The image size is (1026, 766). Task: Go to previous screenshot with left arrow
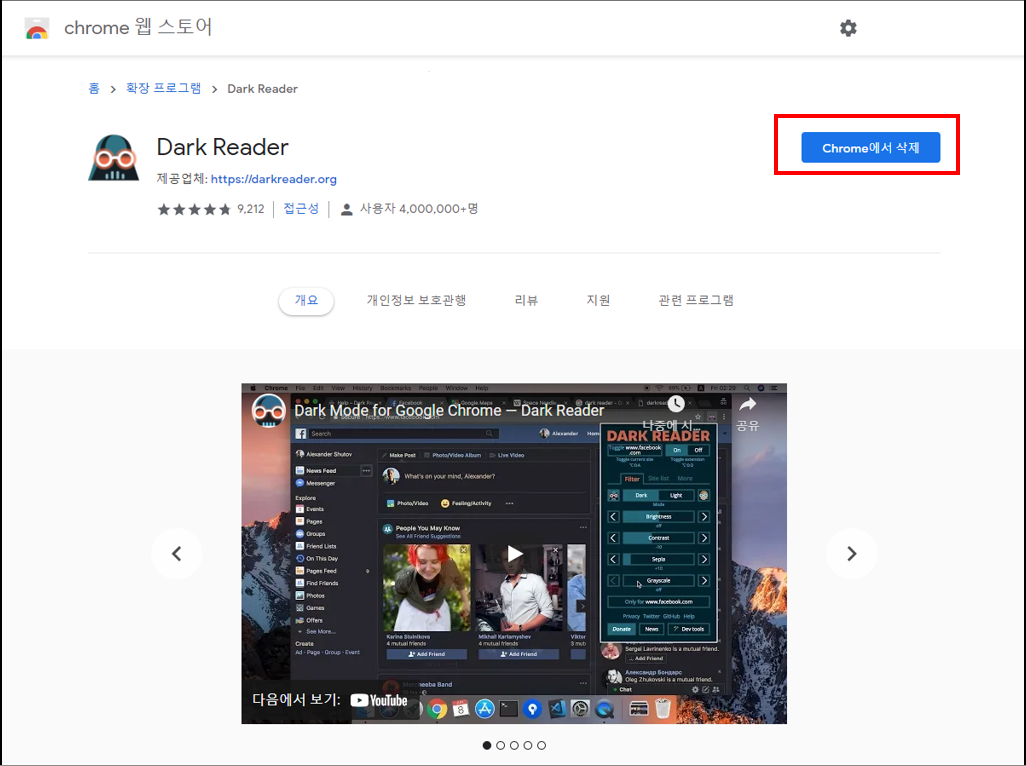(x=177, y=554)
